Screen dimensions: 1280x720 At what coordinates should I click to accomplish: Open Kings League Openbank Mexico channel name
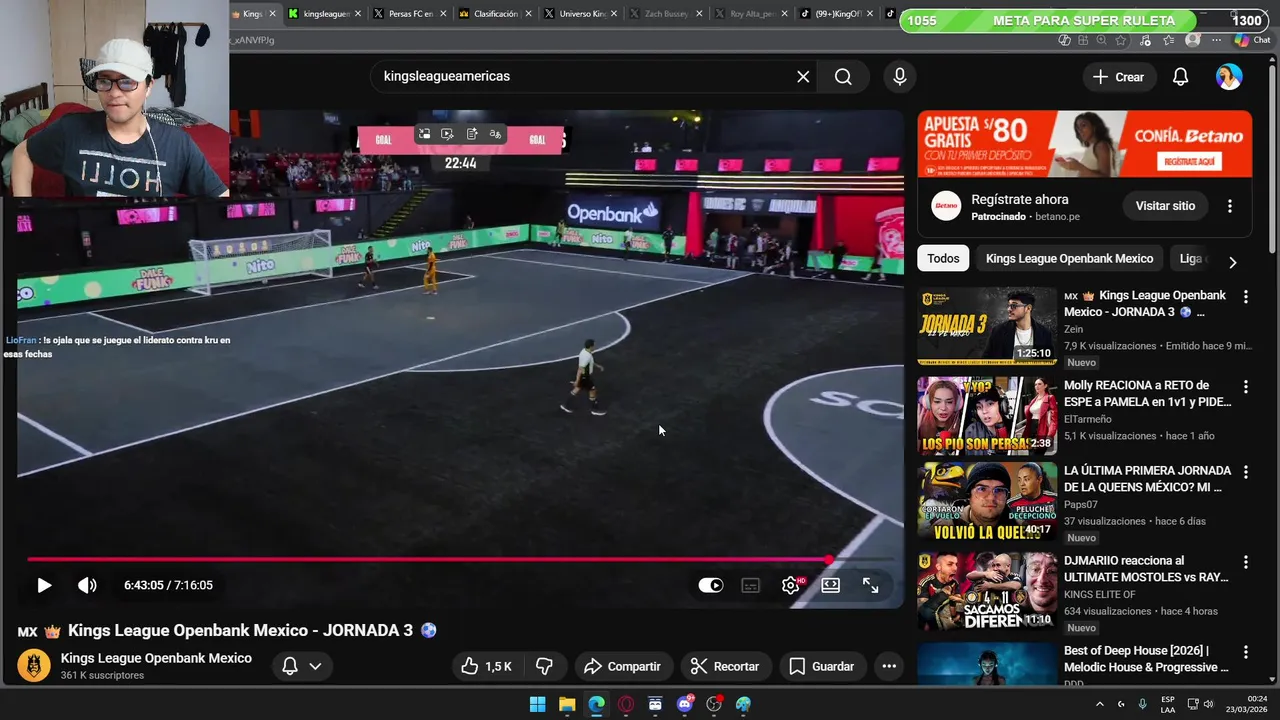[156, 658]
